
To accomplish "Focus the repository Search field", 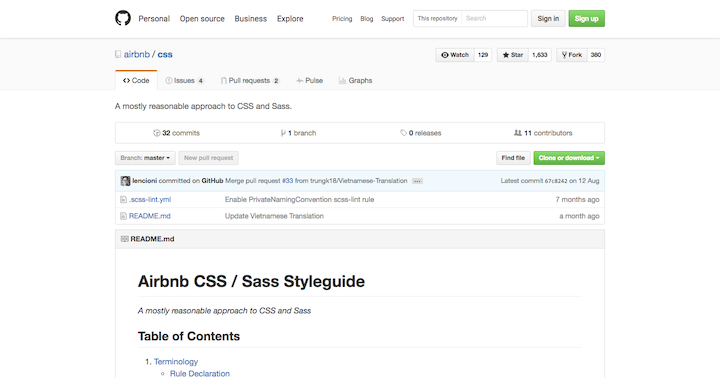I will [x=494, y=18].
